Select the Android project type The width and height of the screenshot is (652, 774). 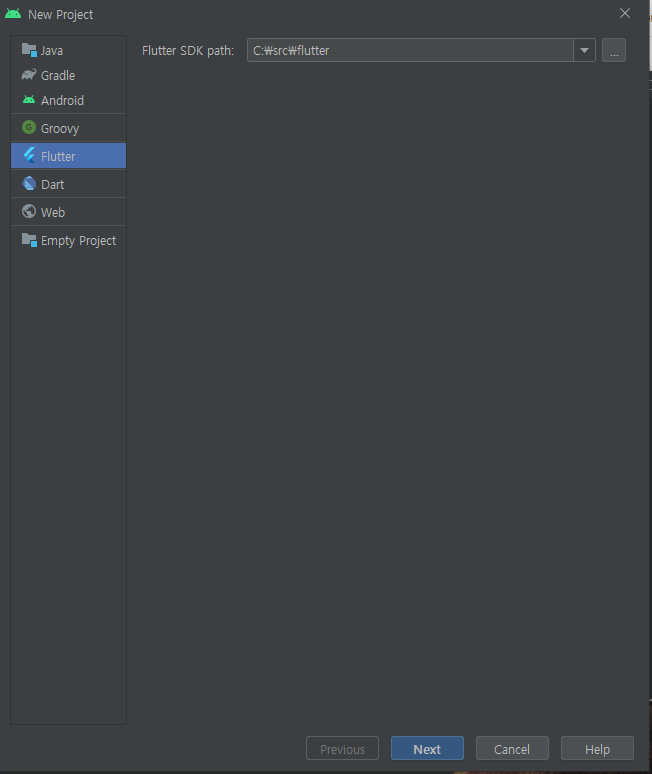pos(68,100)
